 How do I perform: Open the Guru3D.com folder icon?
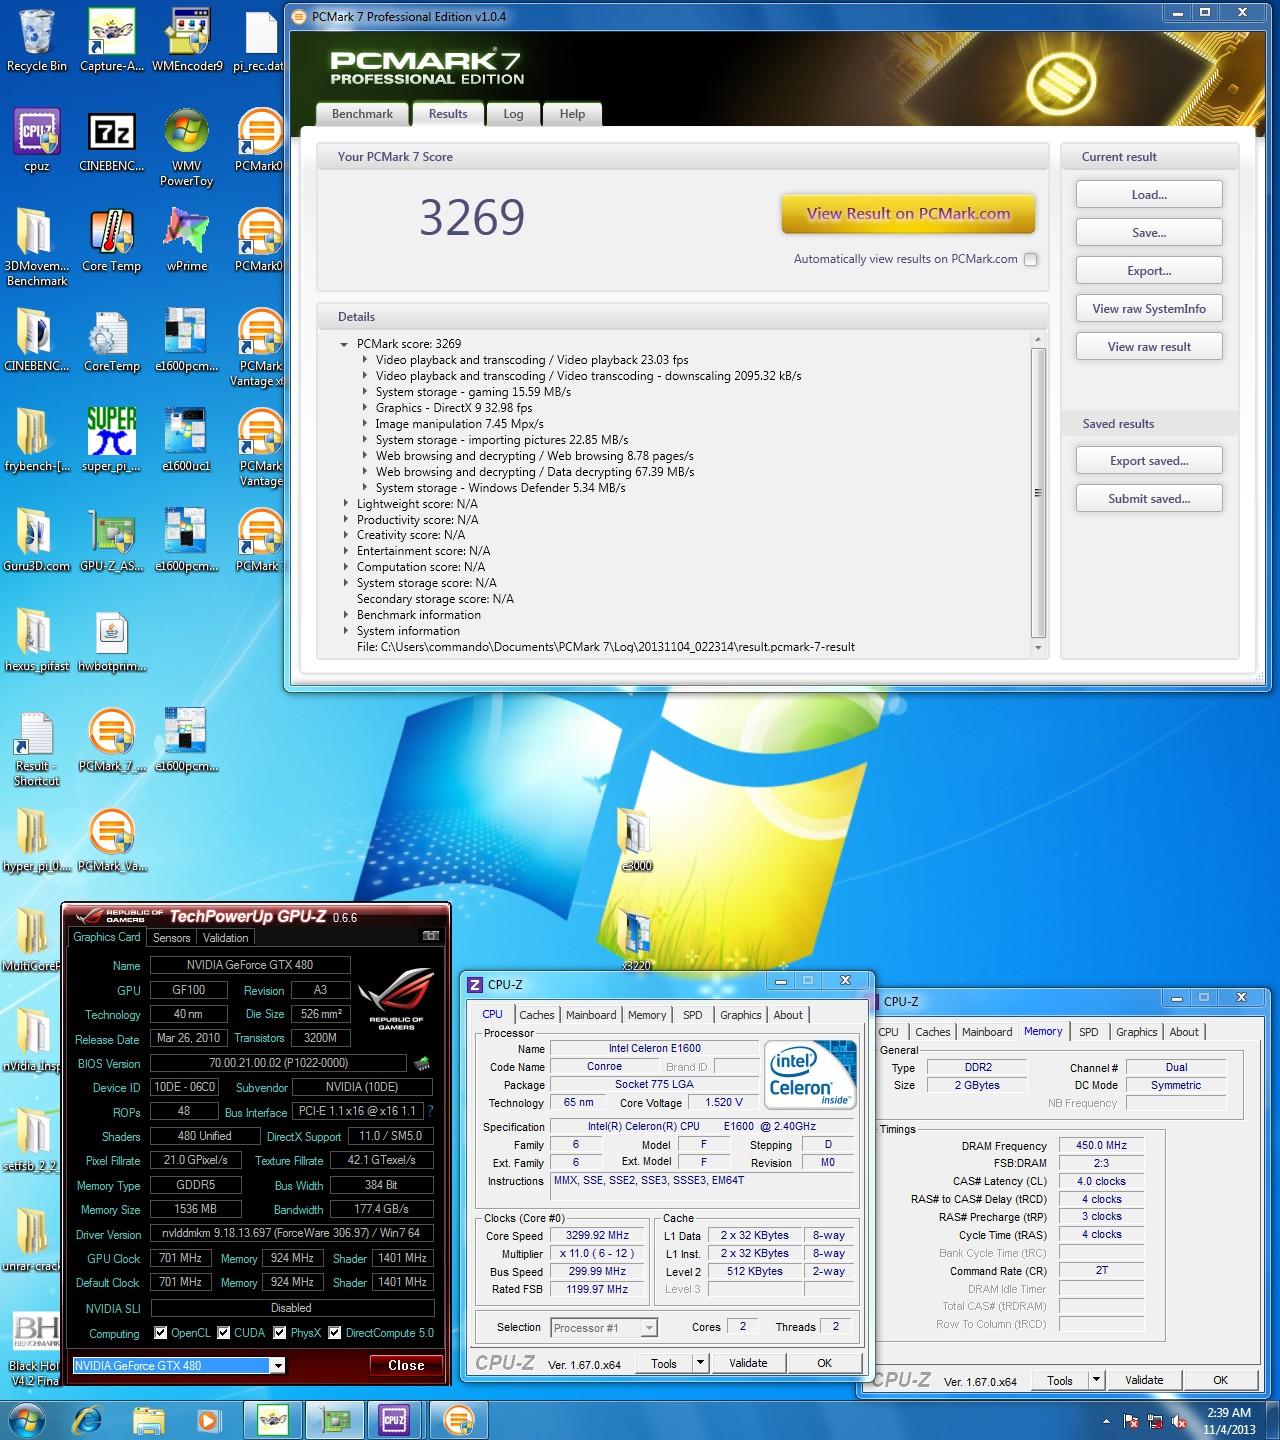(36, 541)
